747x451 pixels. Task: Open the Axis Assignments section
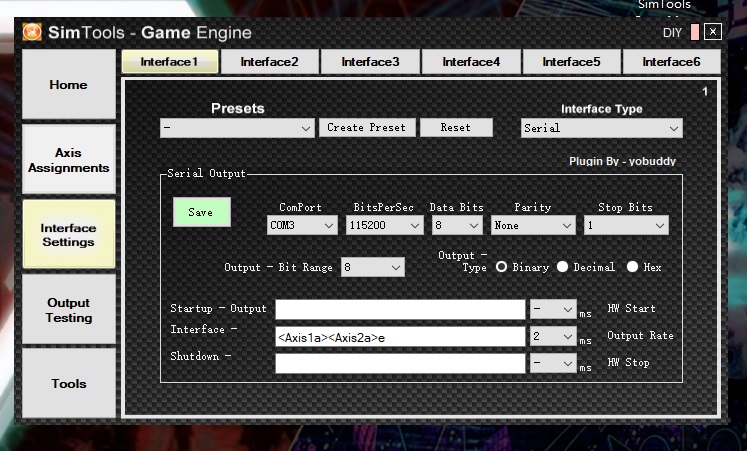[x=68, y=160]
